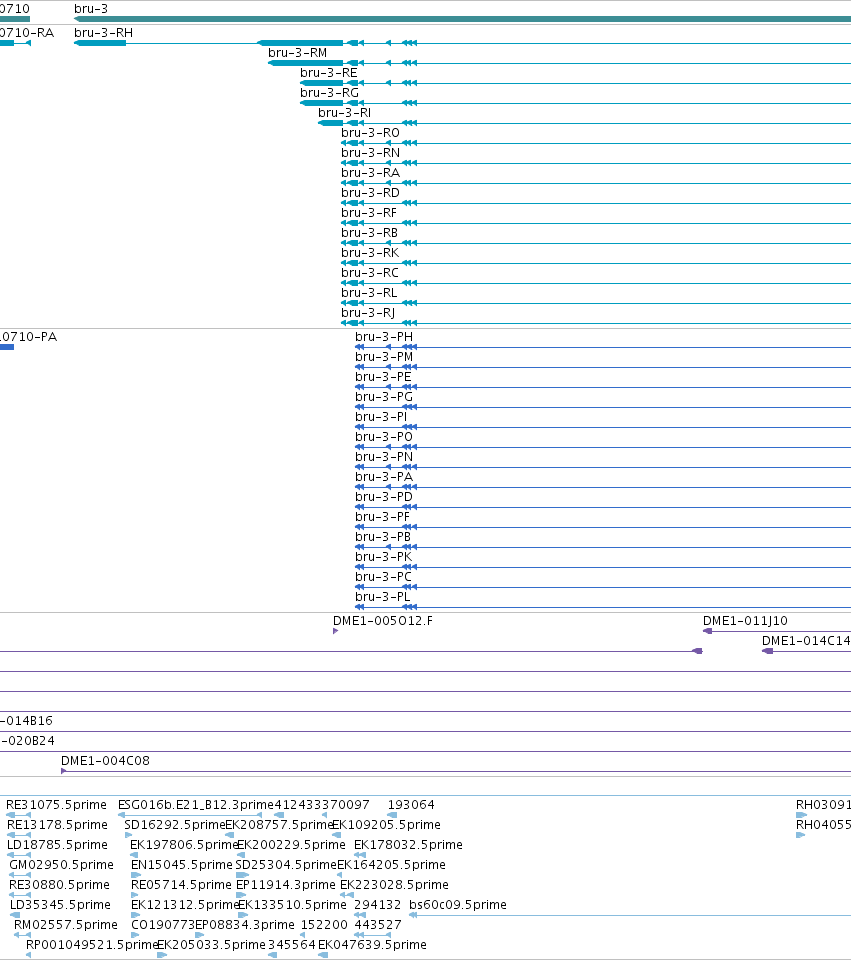
Task: Click the RM02557.5prime EST label
Action: pos(66,925)
